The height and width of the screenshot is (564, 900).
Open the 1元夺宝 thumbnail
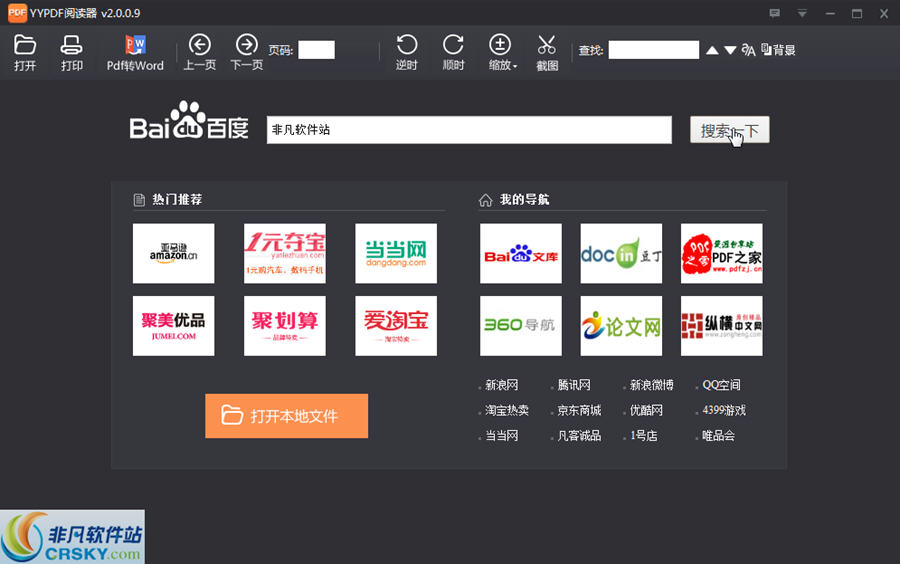click(x=285, y=253)
